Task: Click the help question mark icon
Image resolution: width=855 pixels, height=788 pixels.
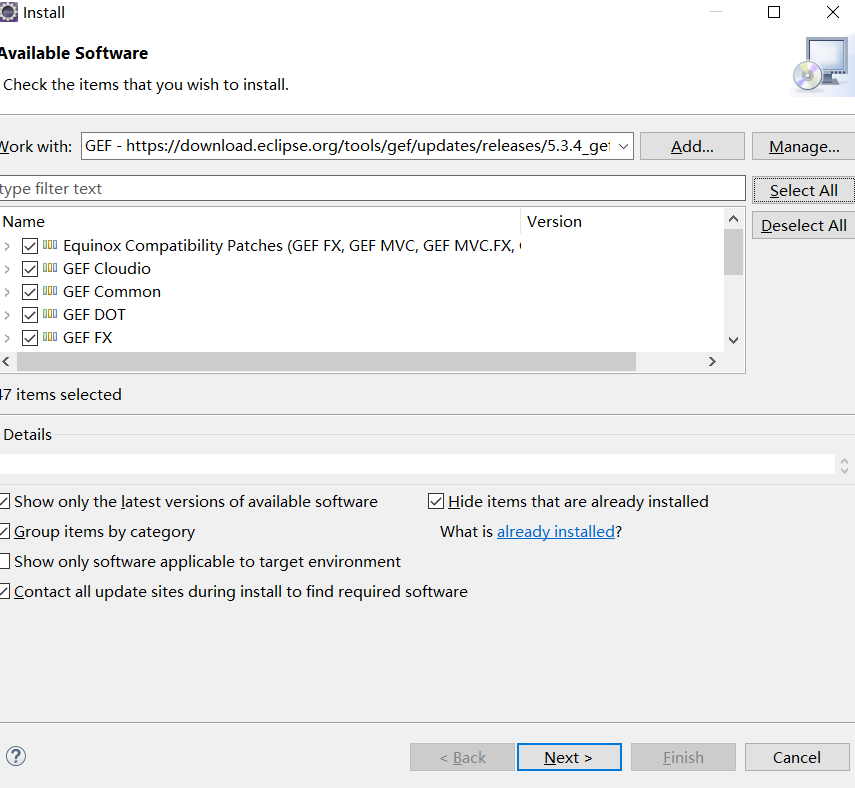Action: pos(16,756)
